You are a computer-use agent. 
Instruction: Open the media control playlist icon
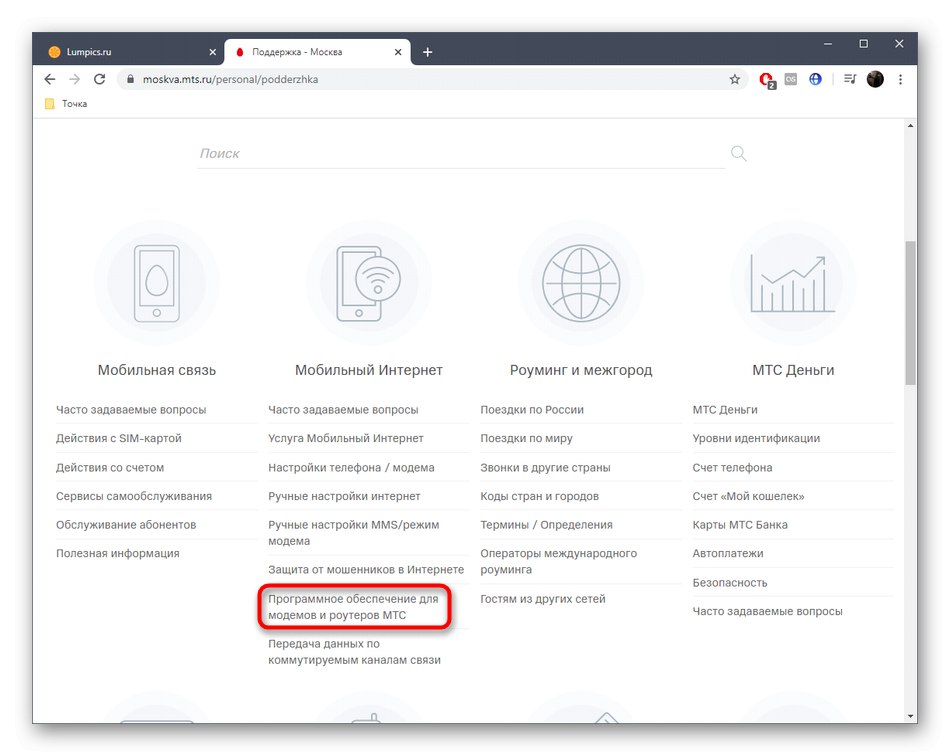(x=850, y=79)
